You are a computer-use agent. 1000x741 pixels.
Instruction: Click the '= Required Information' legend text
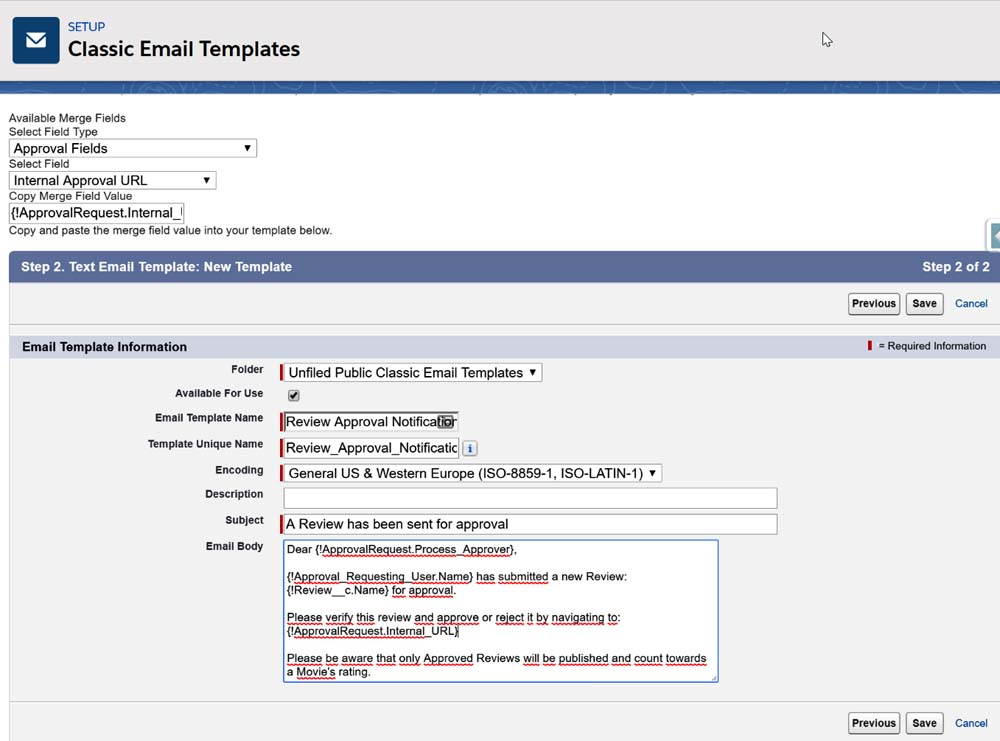click(932, 346)
